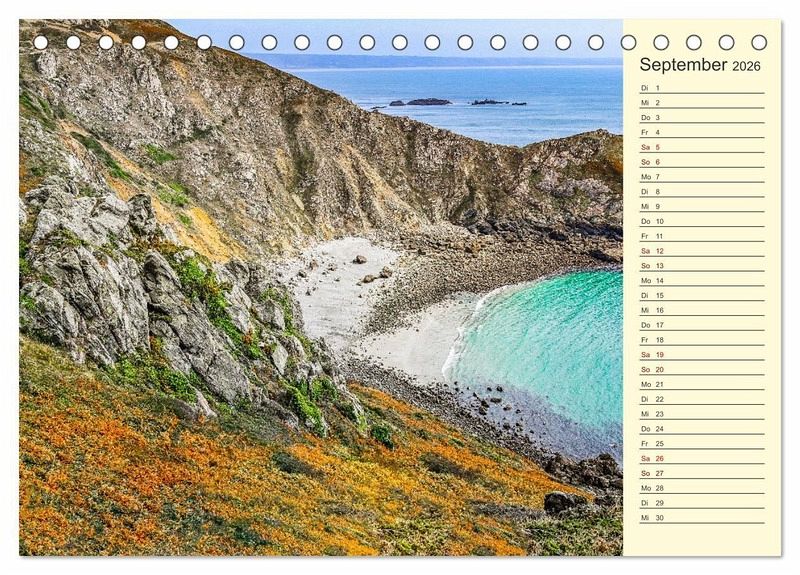Click the leftmost spiral binding hole
Image resolution: width=800 pixels, height=575 pixels.
pyautogui.click(x=41, y=42)
